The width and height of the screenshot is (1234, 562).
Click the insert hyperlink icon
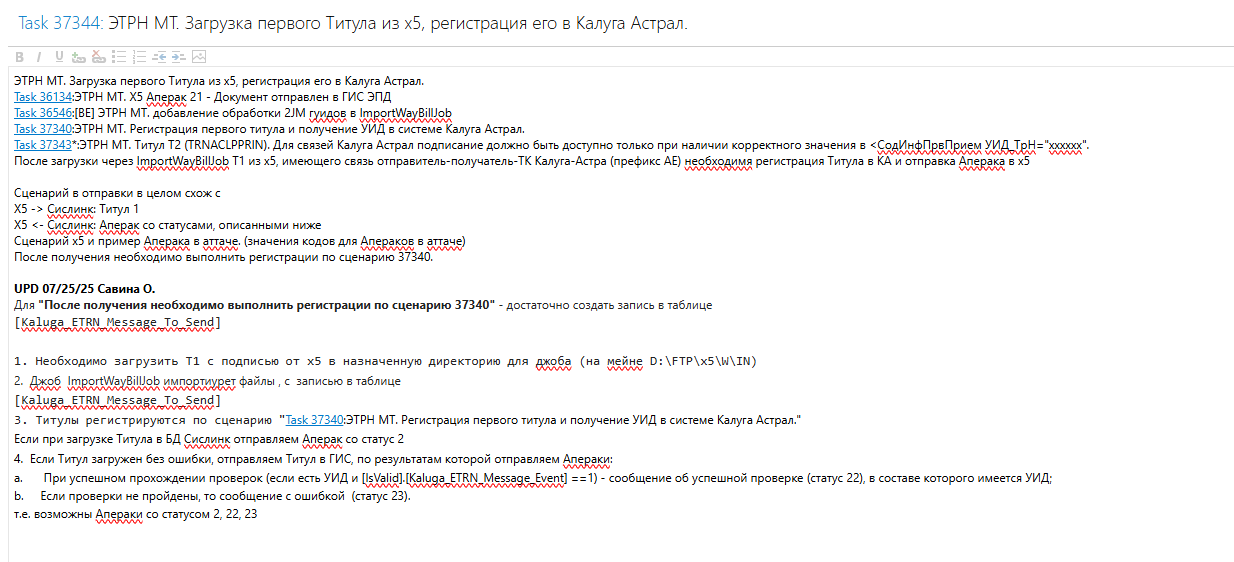pyautogui.click(x=79, y=57)
